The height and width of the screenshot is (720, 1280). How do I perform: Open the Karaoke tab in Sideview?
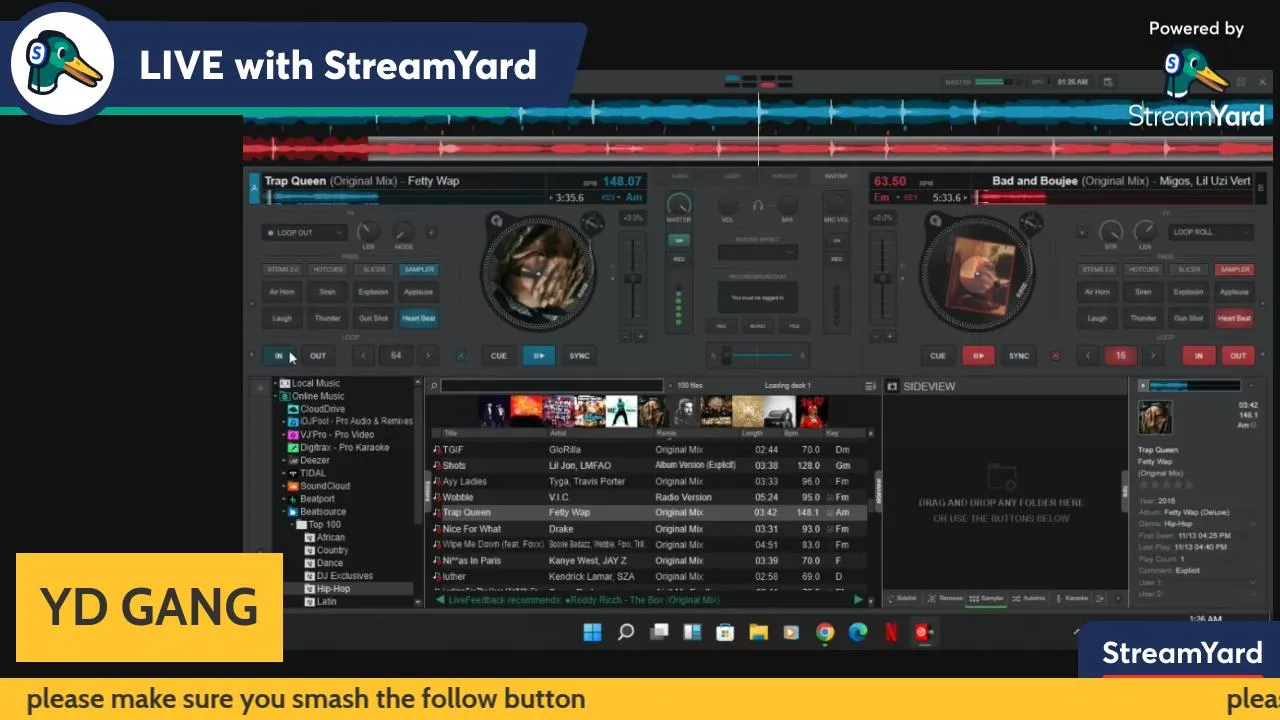[x=1071, y=598]
